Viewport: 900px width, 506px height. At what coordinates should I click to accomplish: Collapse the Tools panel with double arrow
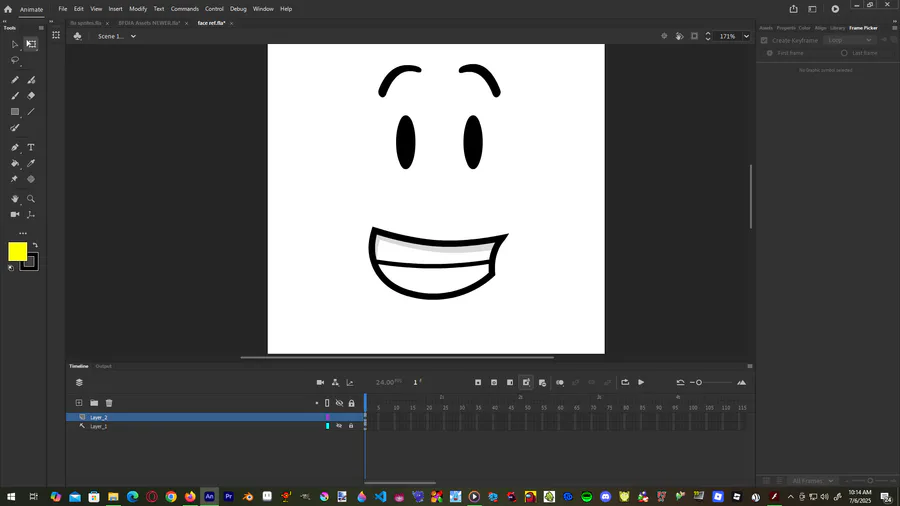tap(5, 21)
